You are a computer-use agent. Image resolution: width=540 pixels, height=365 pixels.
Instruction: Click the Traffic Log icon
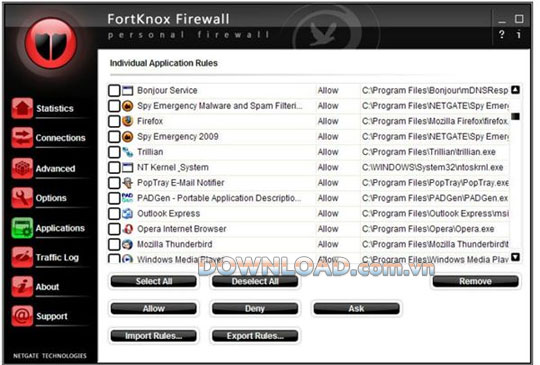22,257
